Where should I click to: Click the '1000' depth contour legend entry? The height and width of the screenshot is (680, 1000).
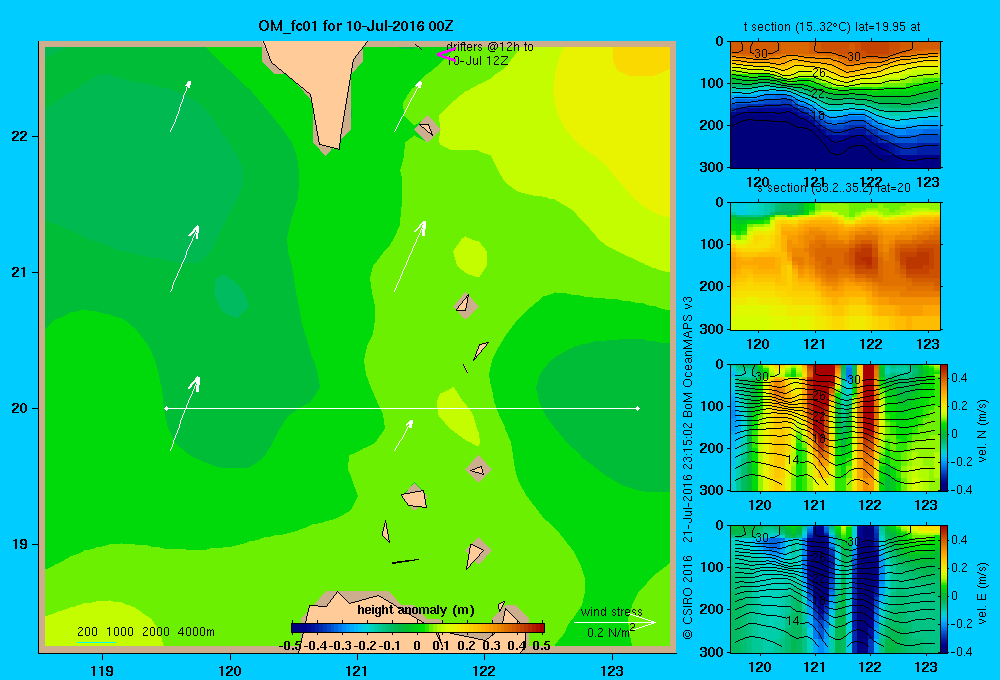click(x=120, y=632)
